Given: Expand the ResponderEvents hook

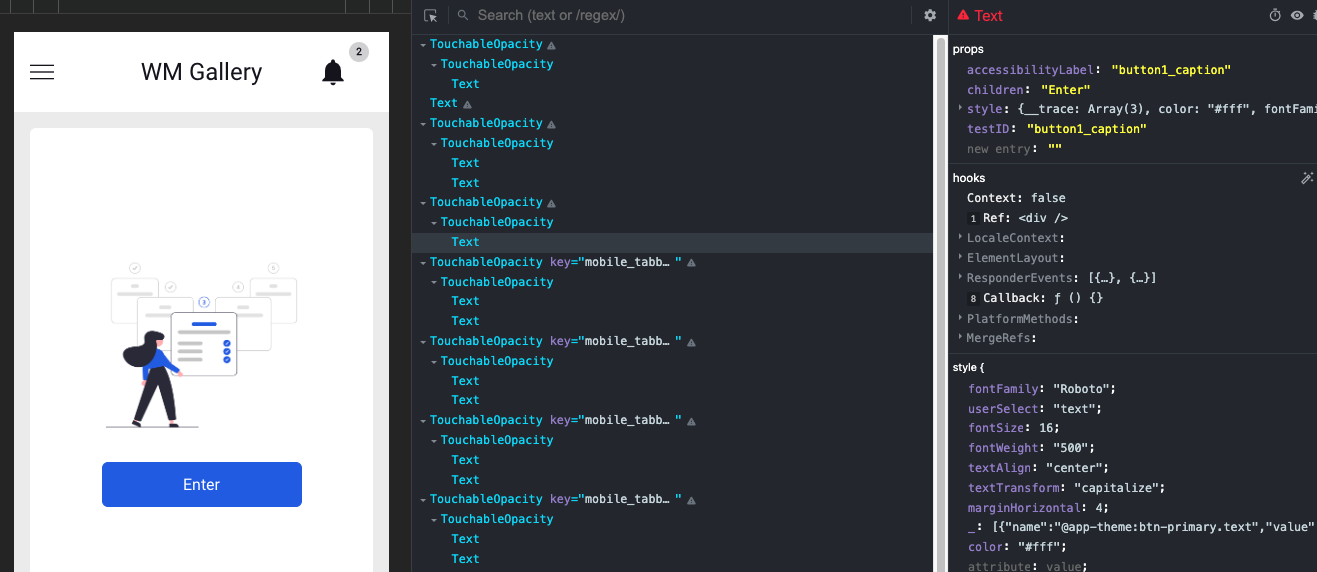Looking at the screenshot, I should [x=961, y=278].
